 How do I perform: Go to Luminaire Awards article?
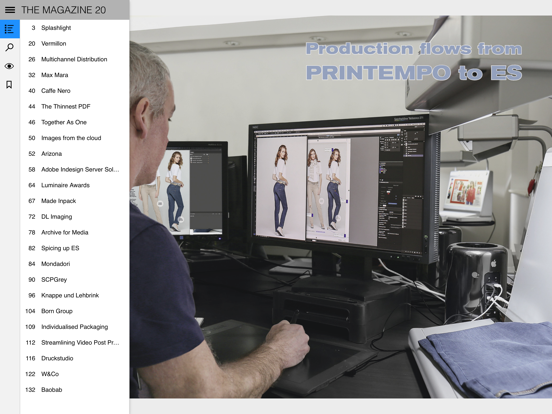(75, 185)
